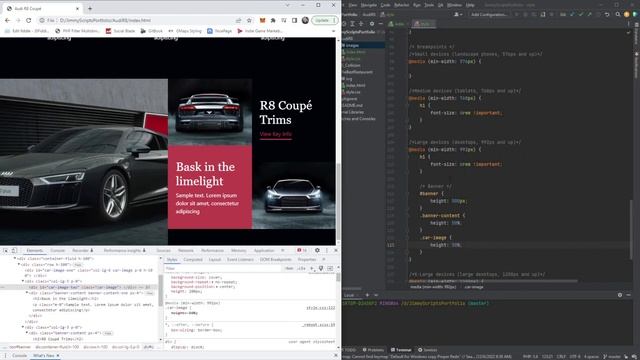Image resolution: width=640 pixels, height=360 pixels.
Task: Click the rear R8 car image
Action: [210, 112]
